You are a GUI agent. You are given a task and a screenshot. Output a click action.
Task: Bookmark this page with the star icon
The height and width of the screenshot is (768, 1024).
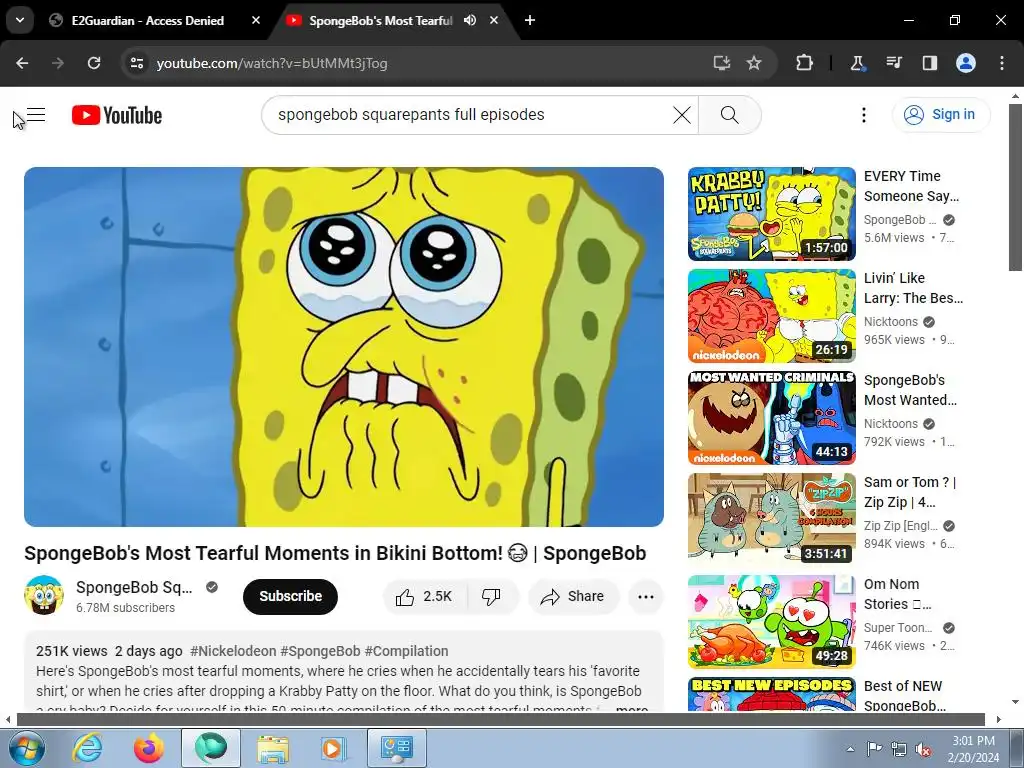point(754,63)
